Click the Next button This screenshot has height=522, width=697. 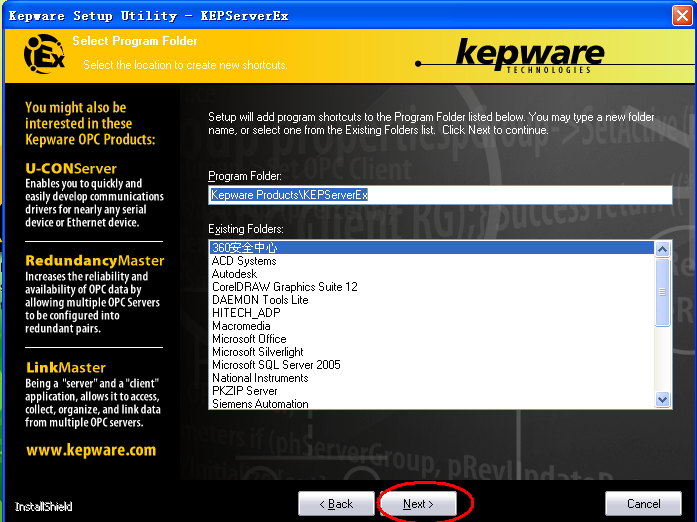[x=418, y=504]
